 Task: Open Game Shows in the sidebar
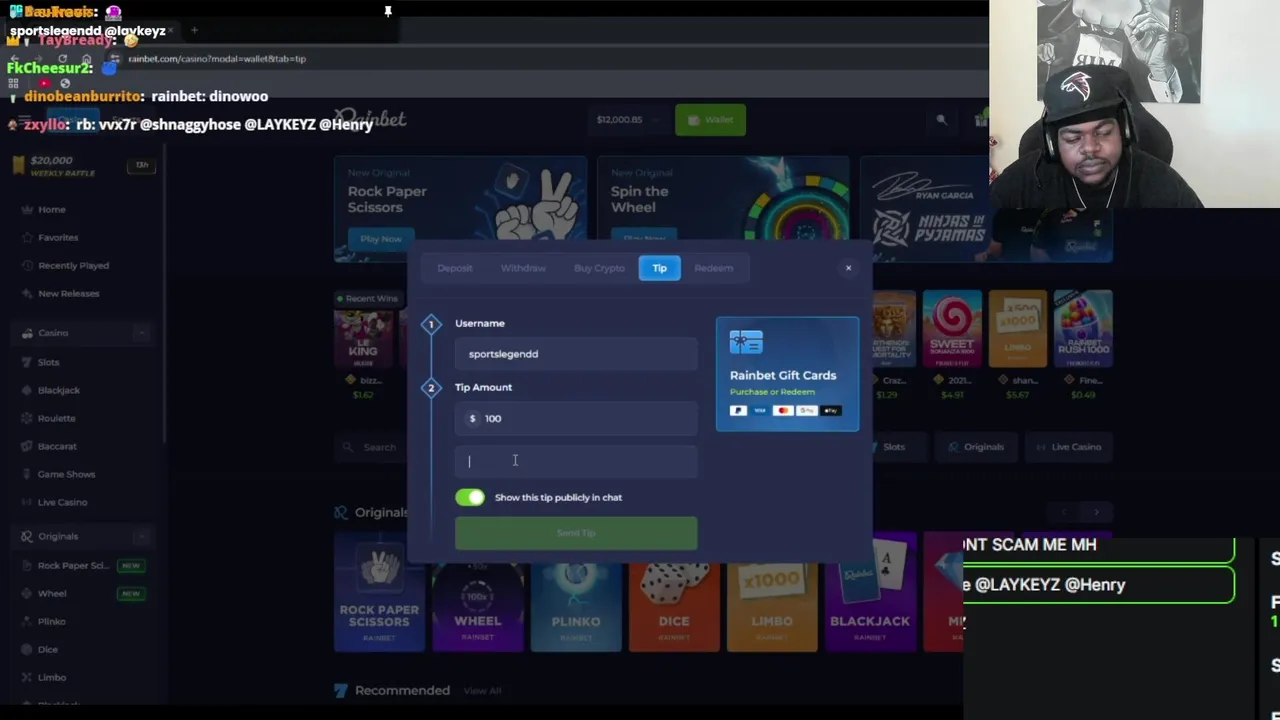pyautogui.click(x=66, y=474)
